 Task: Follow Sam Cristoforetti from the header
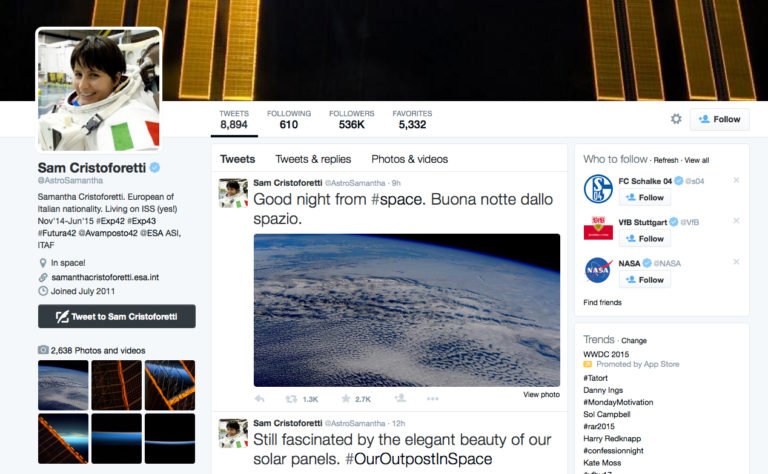720,119
